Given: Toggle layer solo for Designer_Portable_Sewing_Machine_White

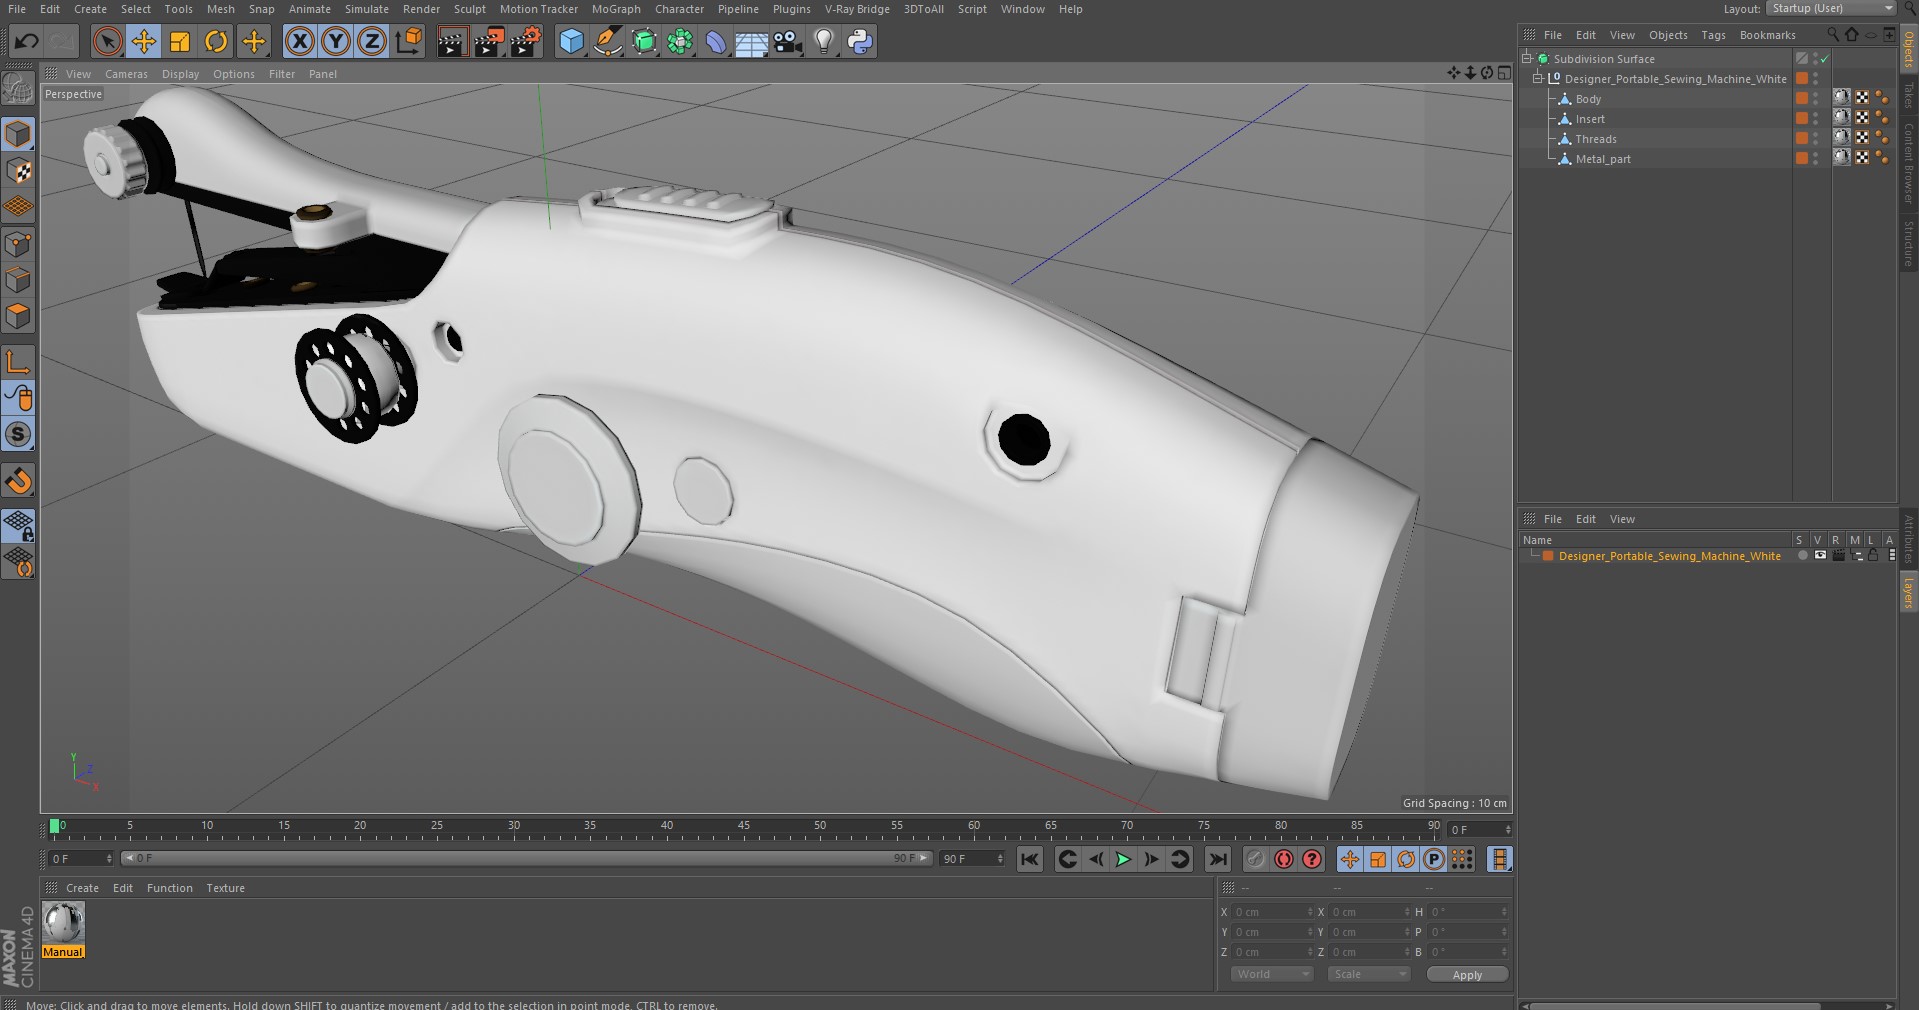Looking at the screenshot, I should pos(1803,556).
